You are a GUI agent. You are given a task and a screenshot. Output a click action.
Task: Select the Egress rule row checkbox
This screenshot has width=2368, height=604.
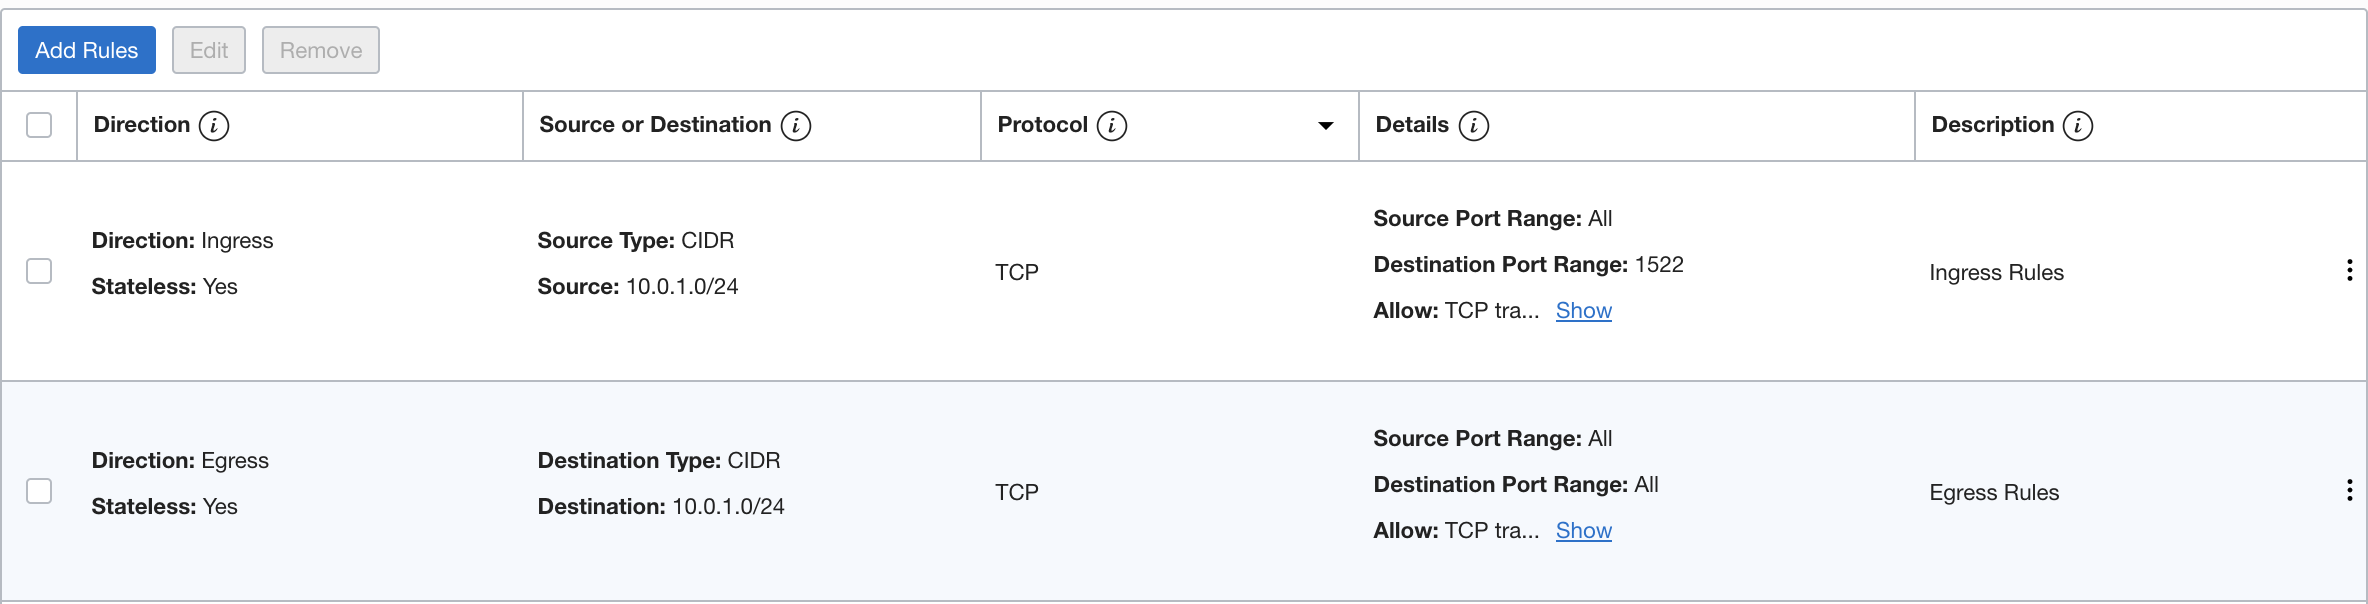[39, 490]
